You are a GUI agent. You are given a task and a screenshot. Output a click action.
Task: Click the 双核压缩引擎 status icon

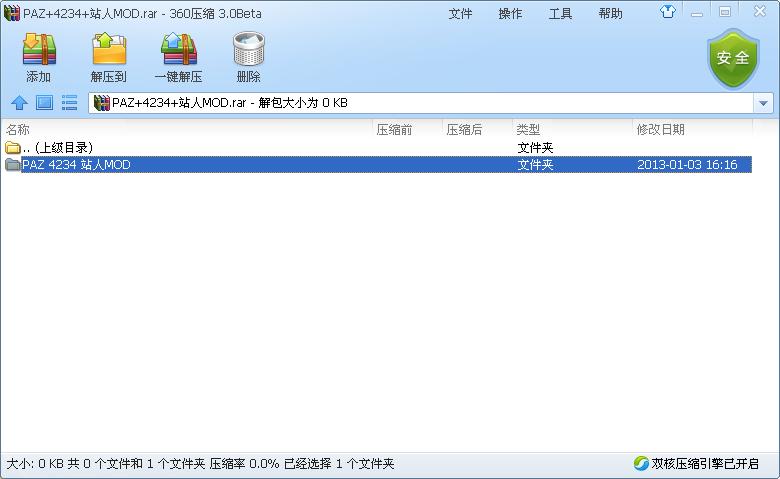point(641,464)
